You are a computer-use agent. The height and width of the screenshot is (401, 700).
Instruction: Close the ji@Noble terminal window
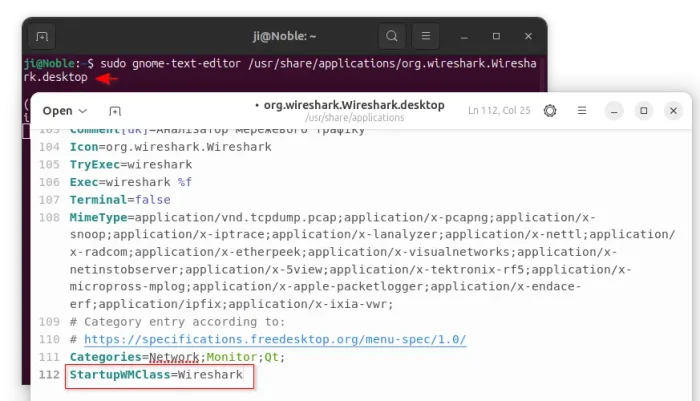pyautogui.click(x=528, y=36)
